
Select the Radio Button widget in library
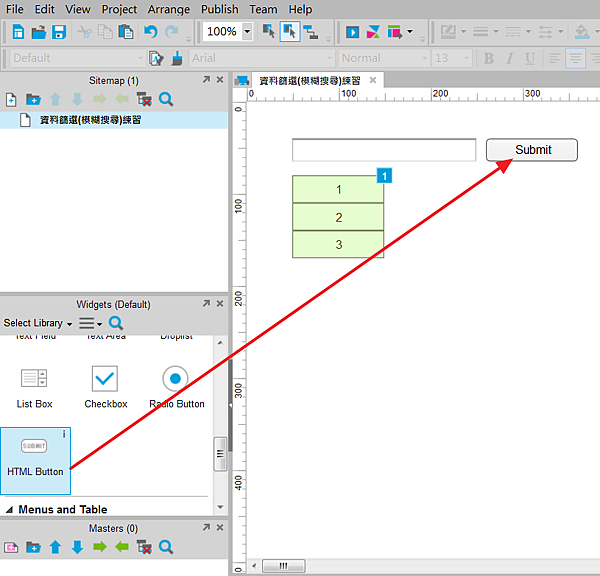tap(176, 387)
